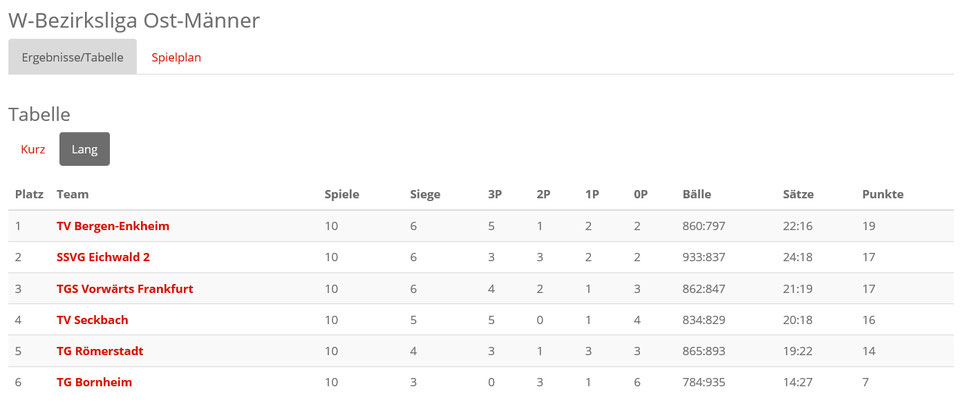The image size is (960, 407).
Task: Open TV Bergen-Enkheim team link
Action: click(x=113, y=226)
